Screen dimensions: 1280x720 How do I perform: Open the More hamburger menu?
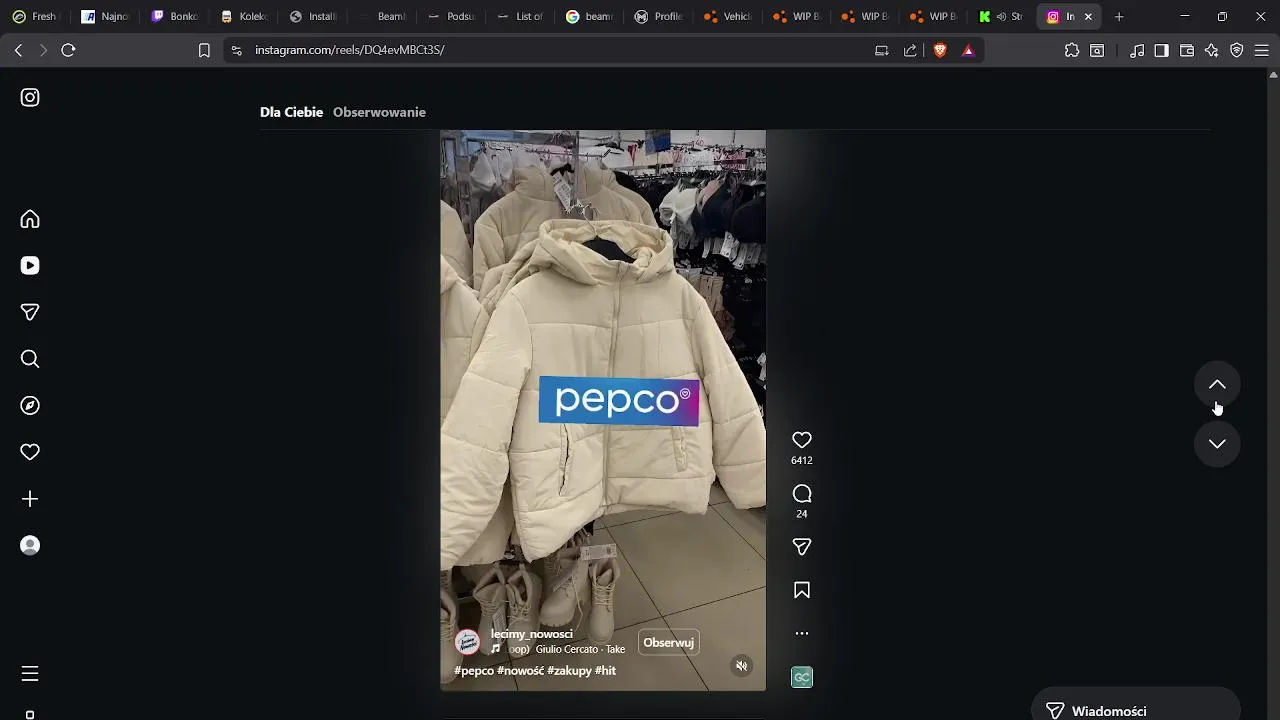[x=30, y=674]
